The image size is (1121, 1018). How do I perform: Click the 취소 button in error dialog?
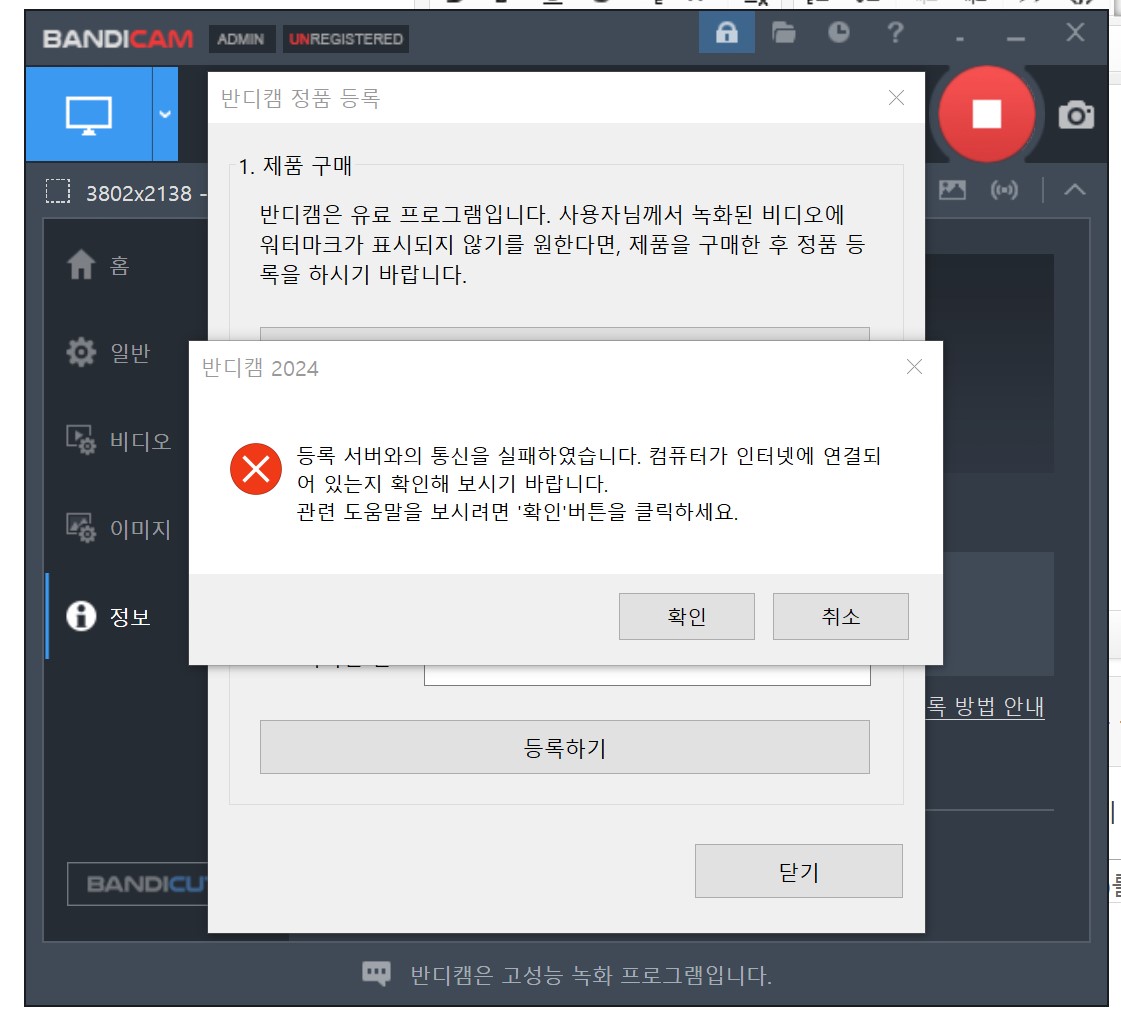click(x=841, y=616)
